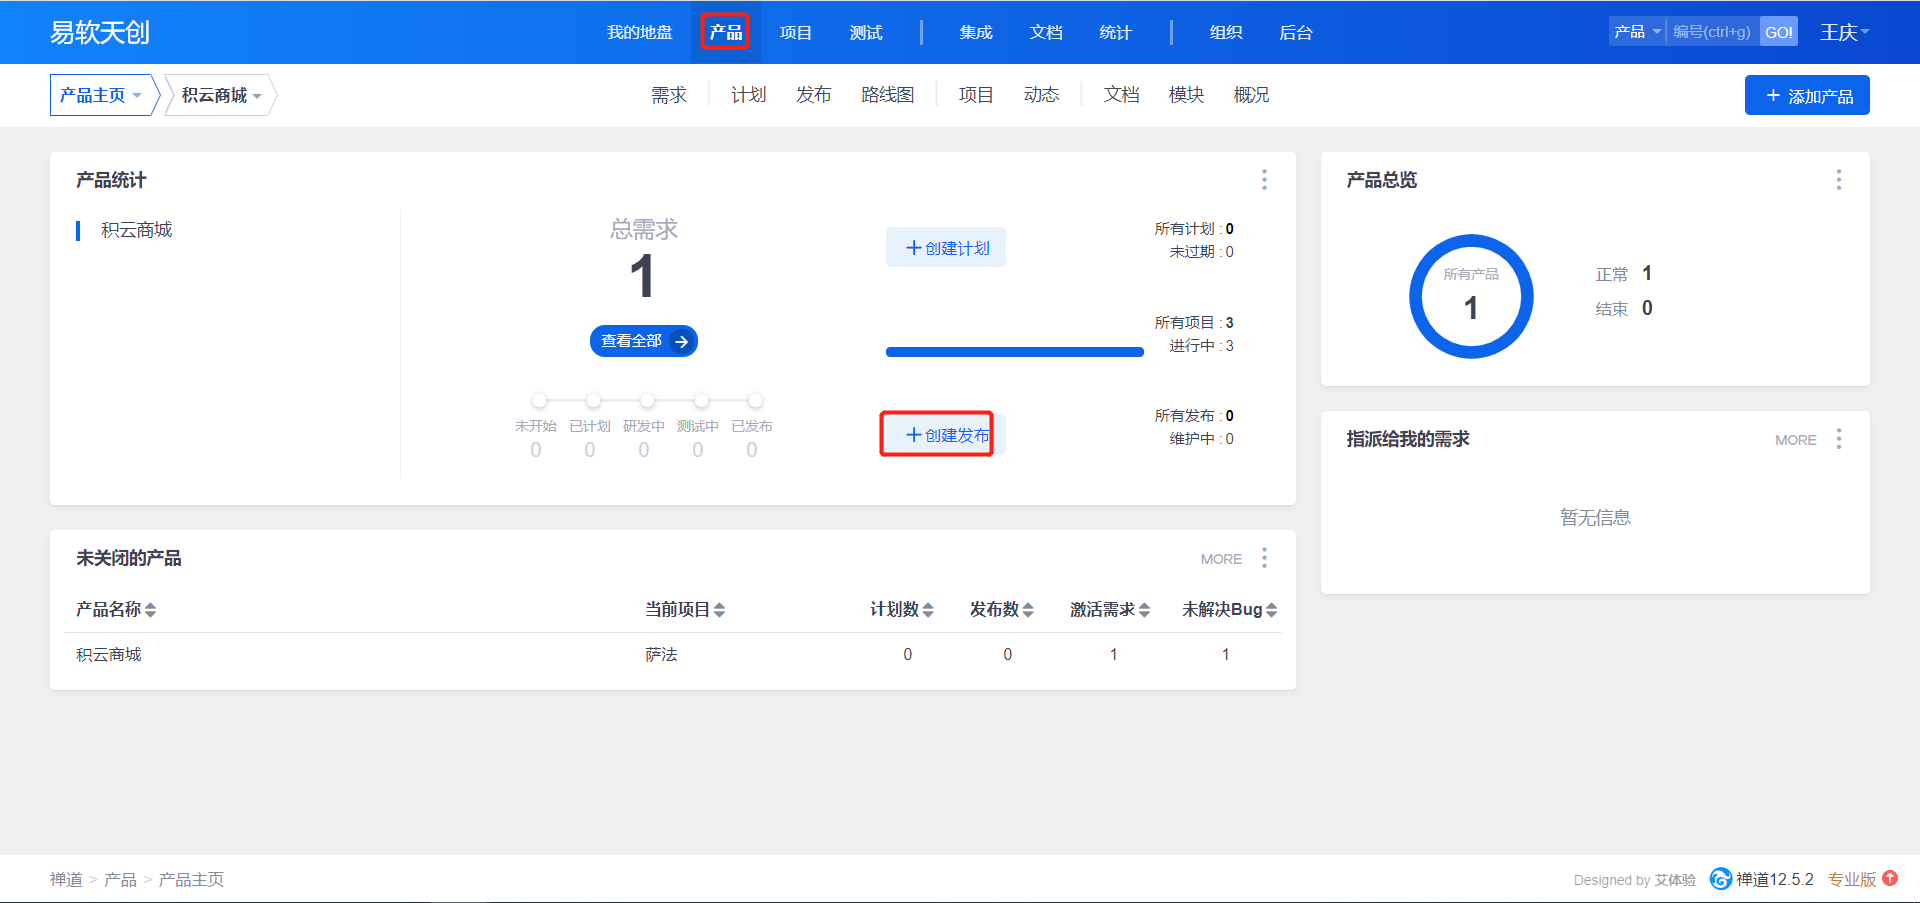Open the 指派给我的需求 panel kebab menu
Screen dimensions: 1920x903
(x=1838, y=439)
